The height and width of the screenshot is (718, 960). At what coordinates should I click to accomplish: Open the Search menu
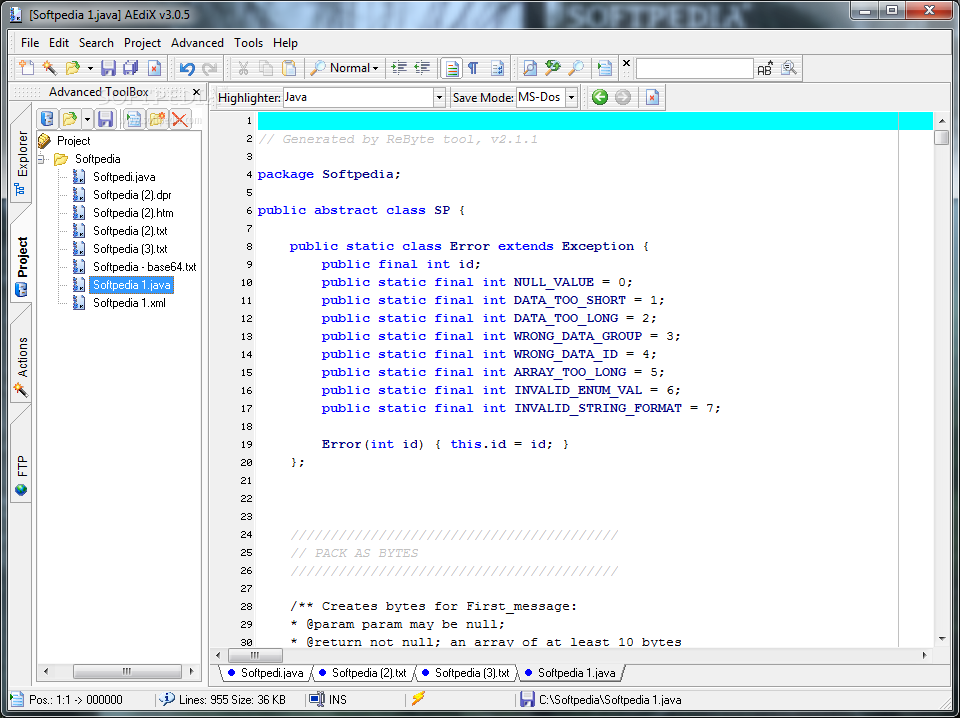[x=96, y=43]
